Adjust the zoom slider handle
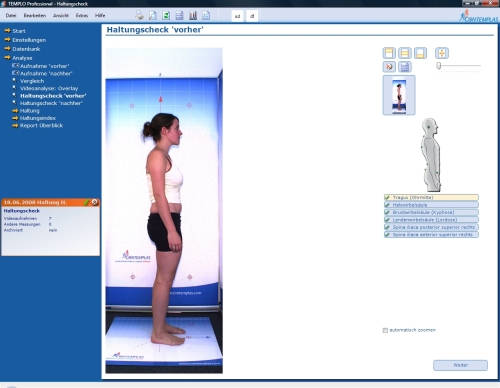 [x=439, y=66]
